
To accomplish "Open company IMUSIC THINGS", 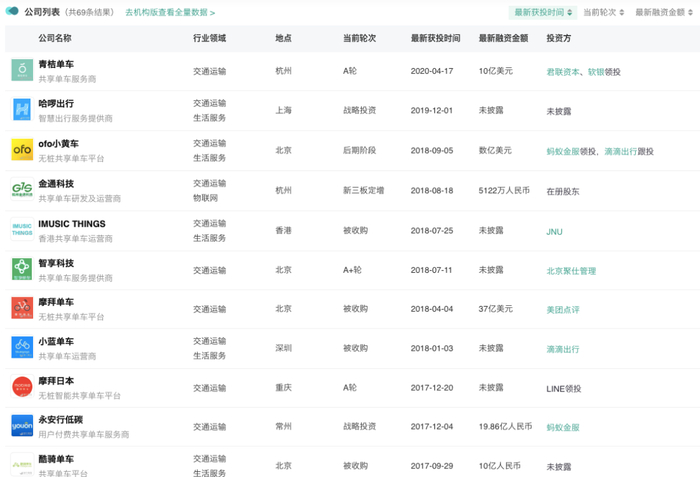I will point(72,224).
